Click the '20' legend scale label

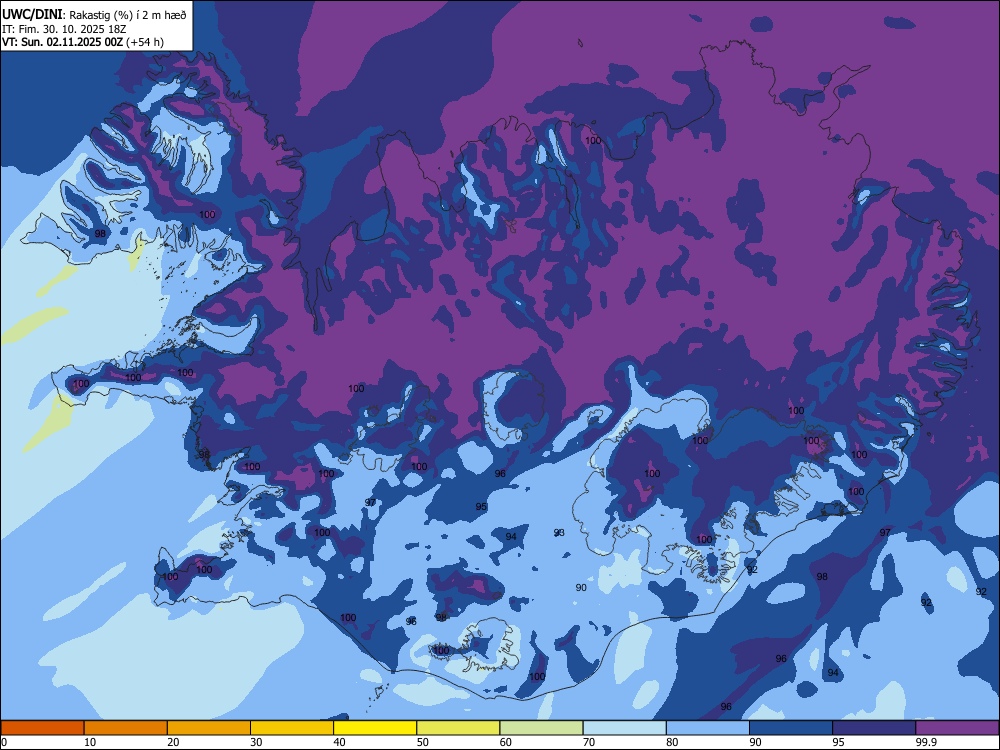coord(173,742)
